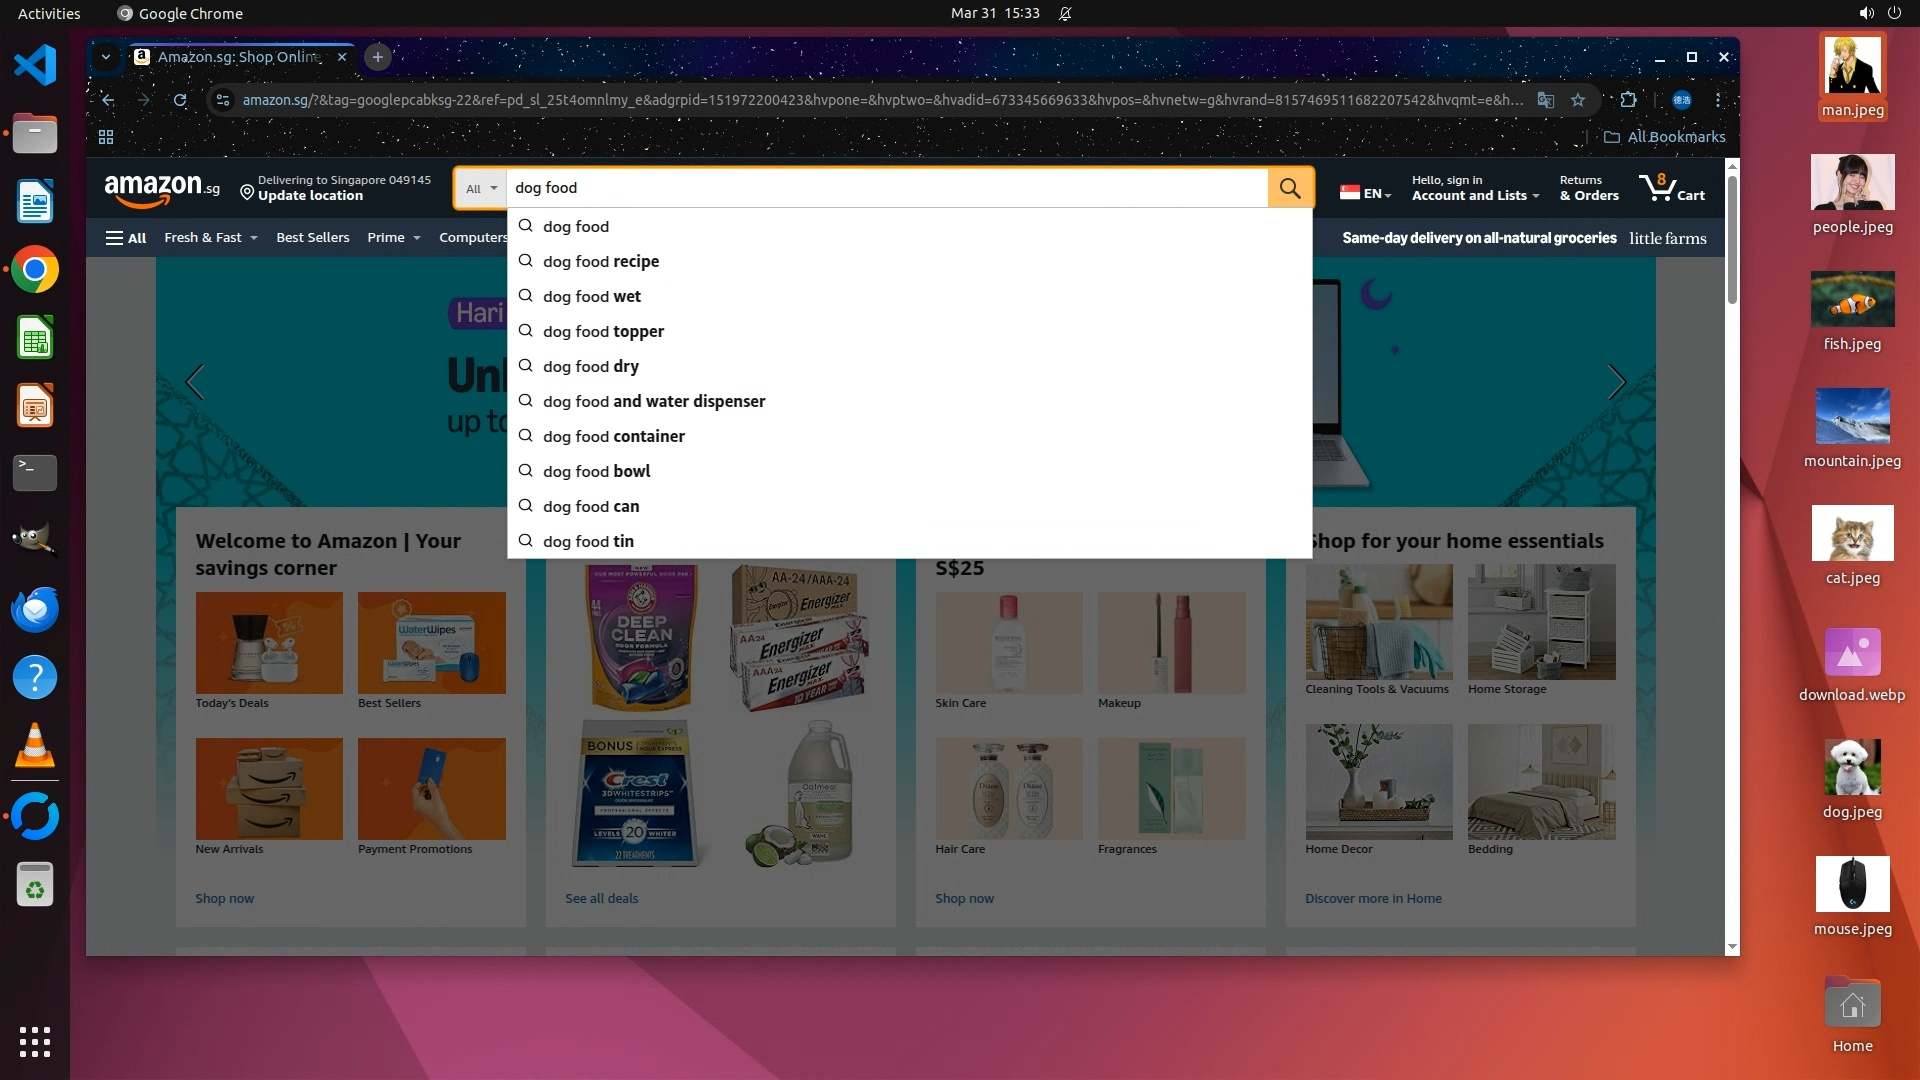Open Chrome apps grid shortcut
The width and height of the screenshot is (1920, 1080).
click(106, 137)
